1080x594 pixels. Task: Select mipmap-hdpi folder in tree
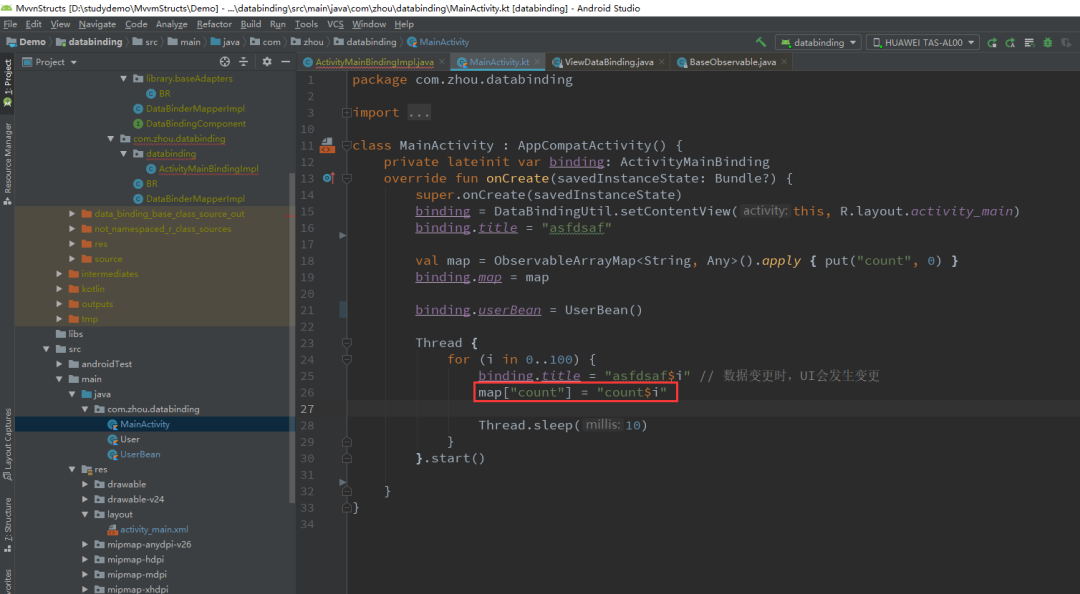point(136,560)
